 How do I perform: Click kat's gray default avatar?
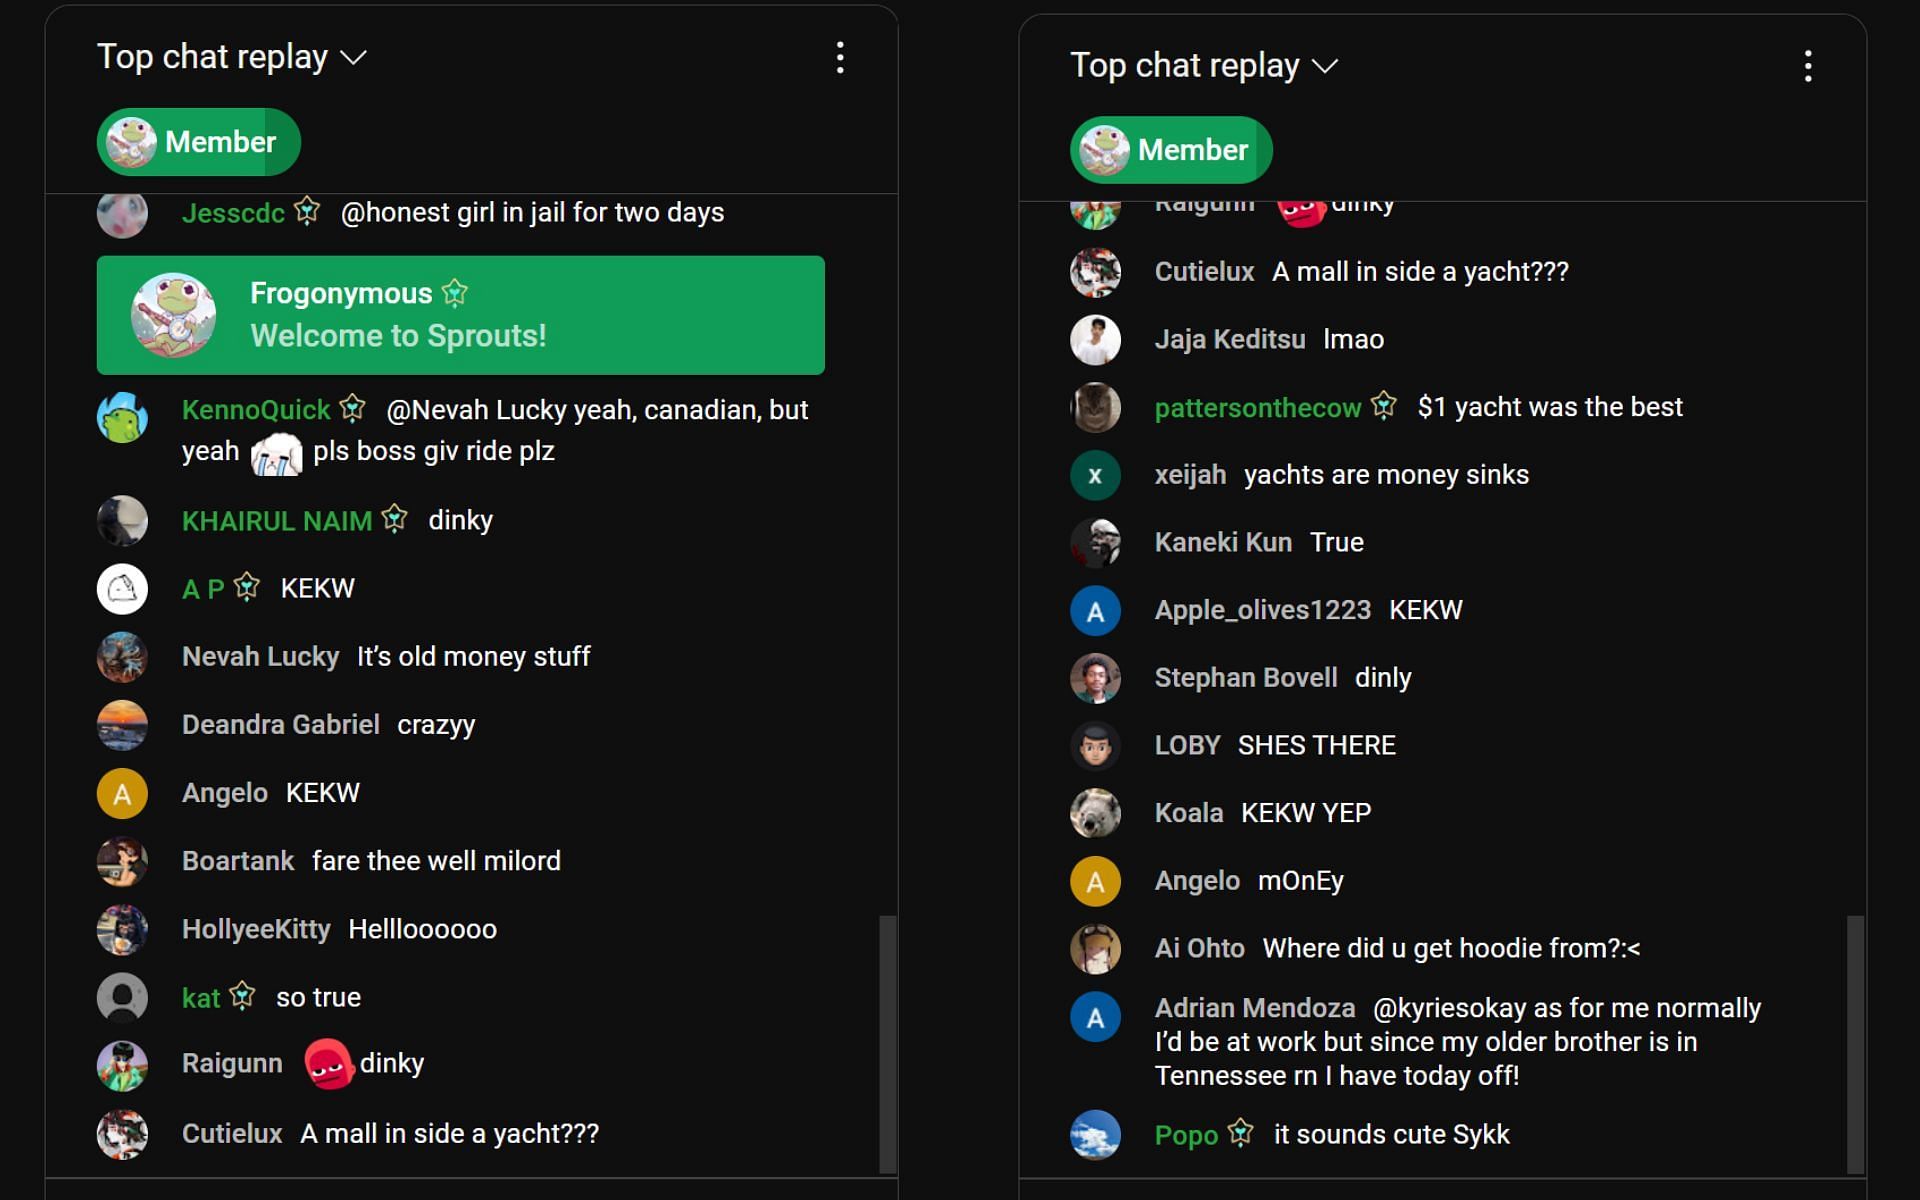point(122,998)
